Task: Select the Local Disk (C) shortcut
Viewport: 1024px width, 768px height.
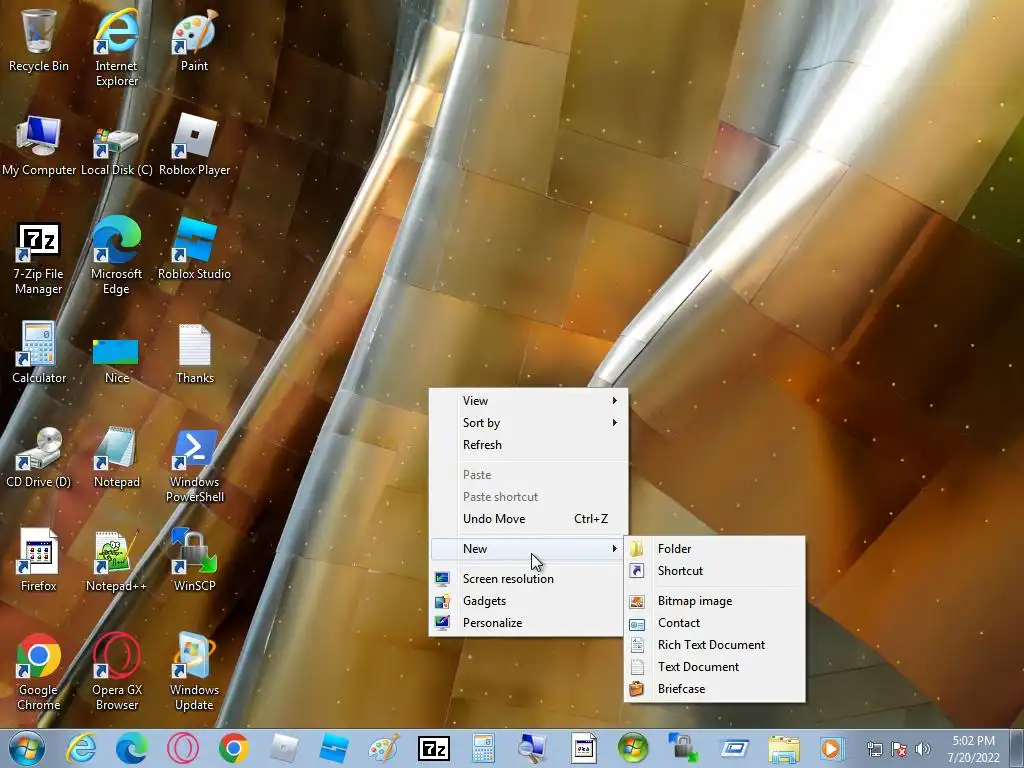Action: tap(116, 152)
